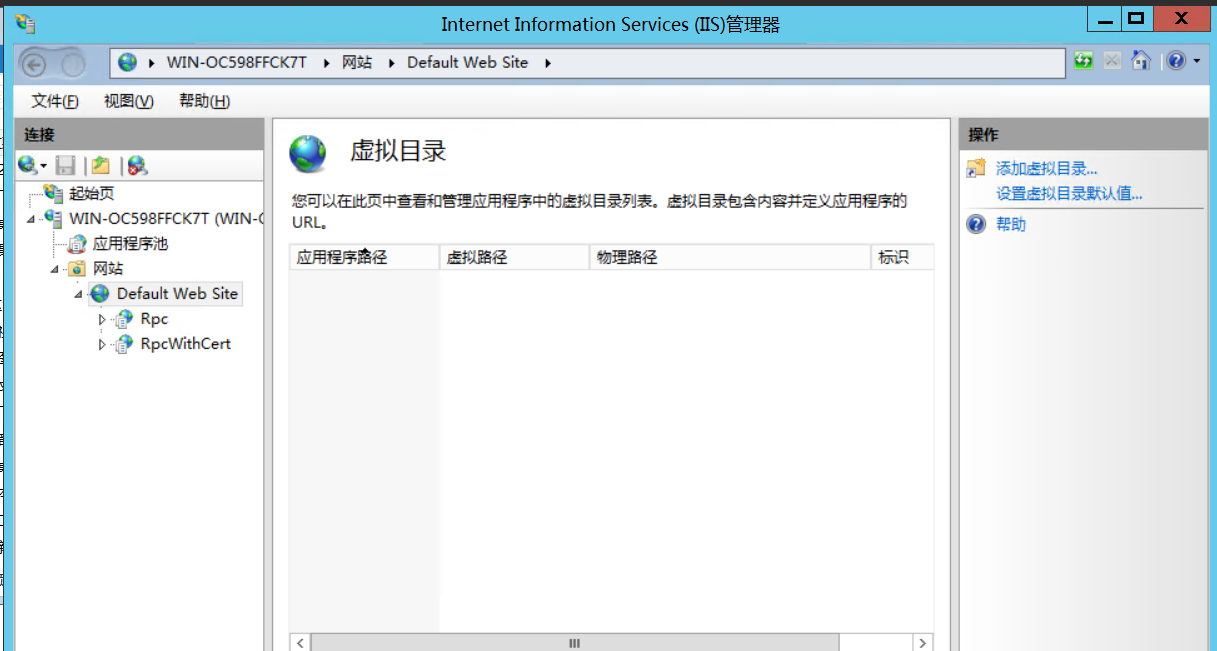Select 应用程序池 in the tree
This screenshot has height=651, width=1217.
click(x=131, y=243)
